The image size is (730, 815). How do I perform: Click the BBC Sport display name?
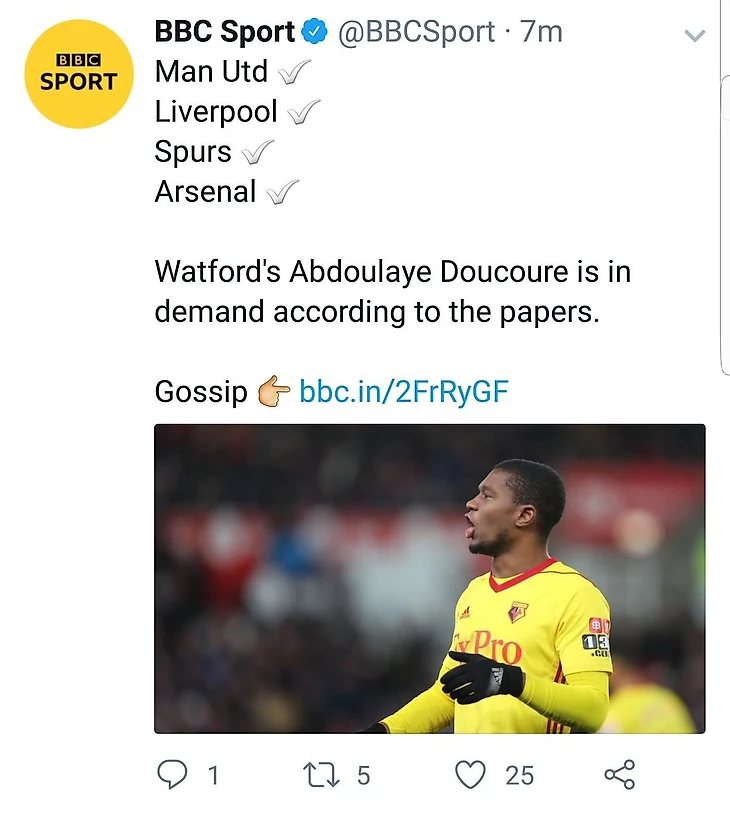pyautogui.click(x=225, y=32)
